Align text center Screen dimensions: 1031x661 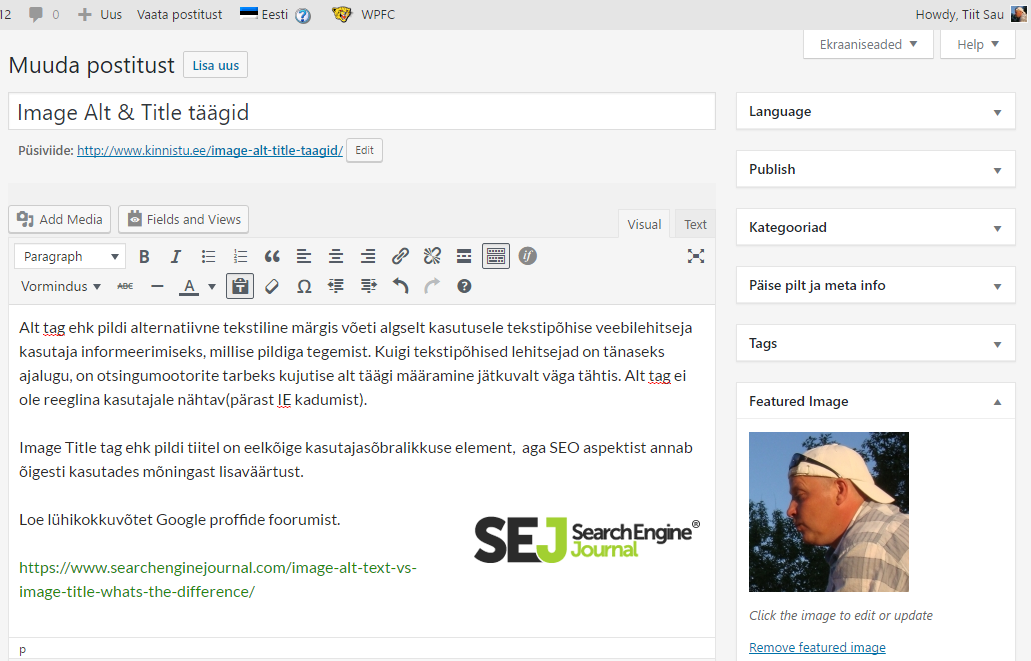tap(336, 257)
